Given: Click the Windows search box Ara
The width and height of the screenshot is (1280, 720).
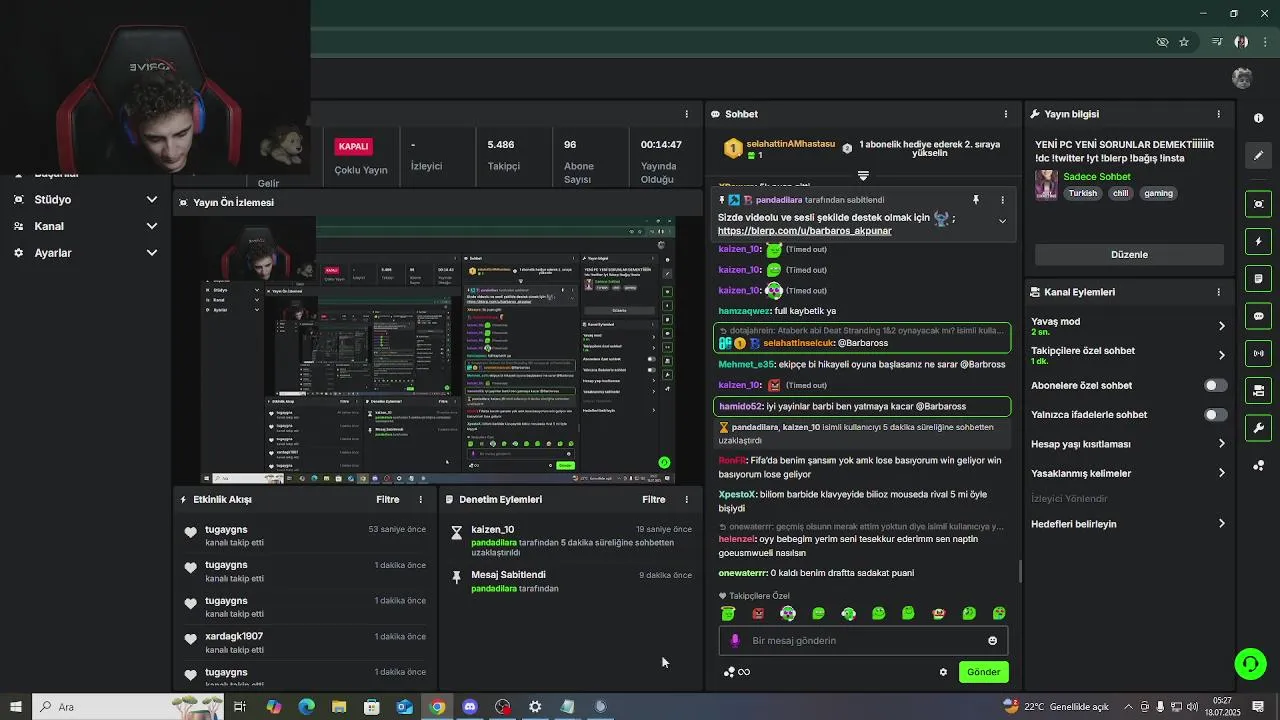Looking at the screenshot, I should pos(130,707).
